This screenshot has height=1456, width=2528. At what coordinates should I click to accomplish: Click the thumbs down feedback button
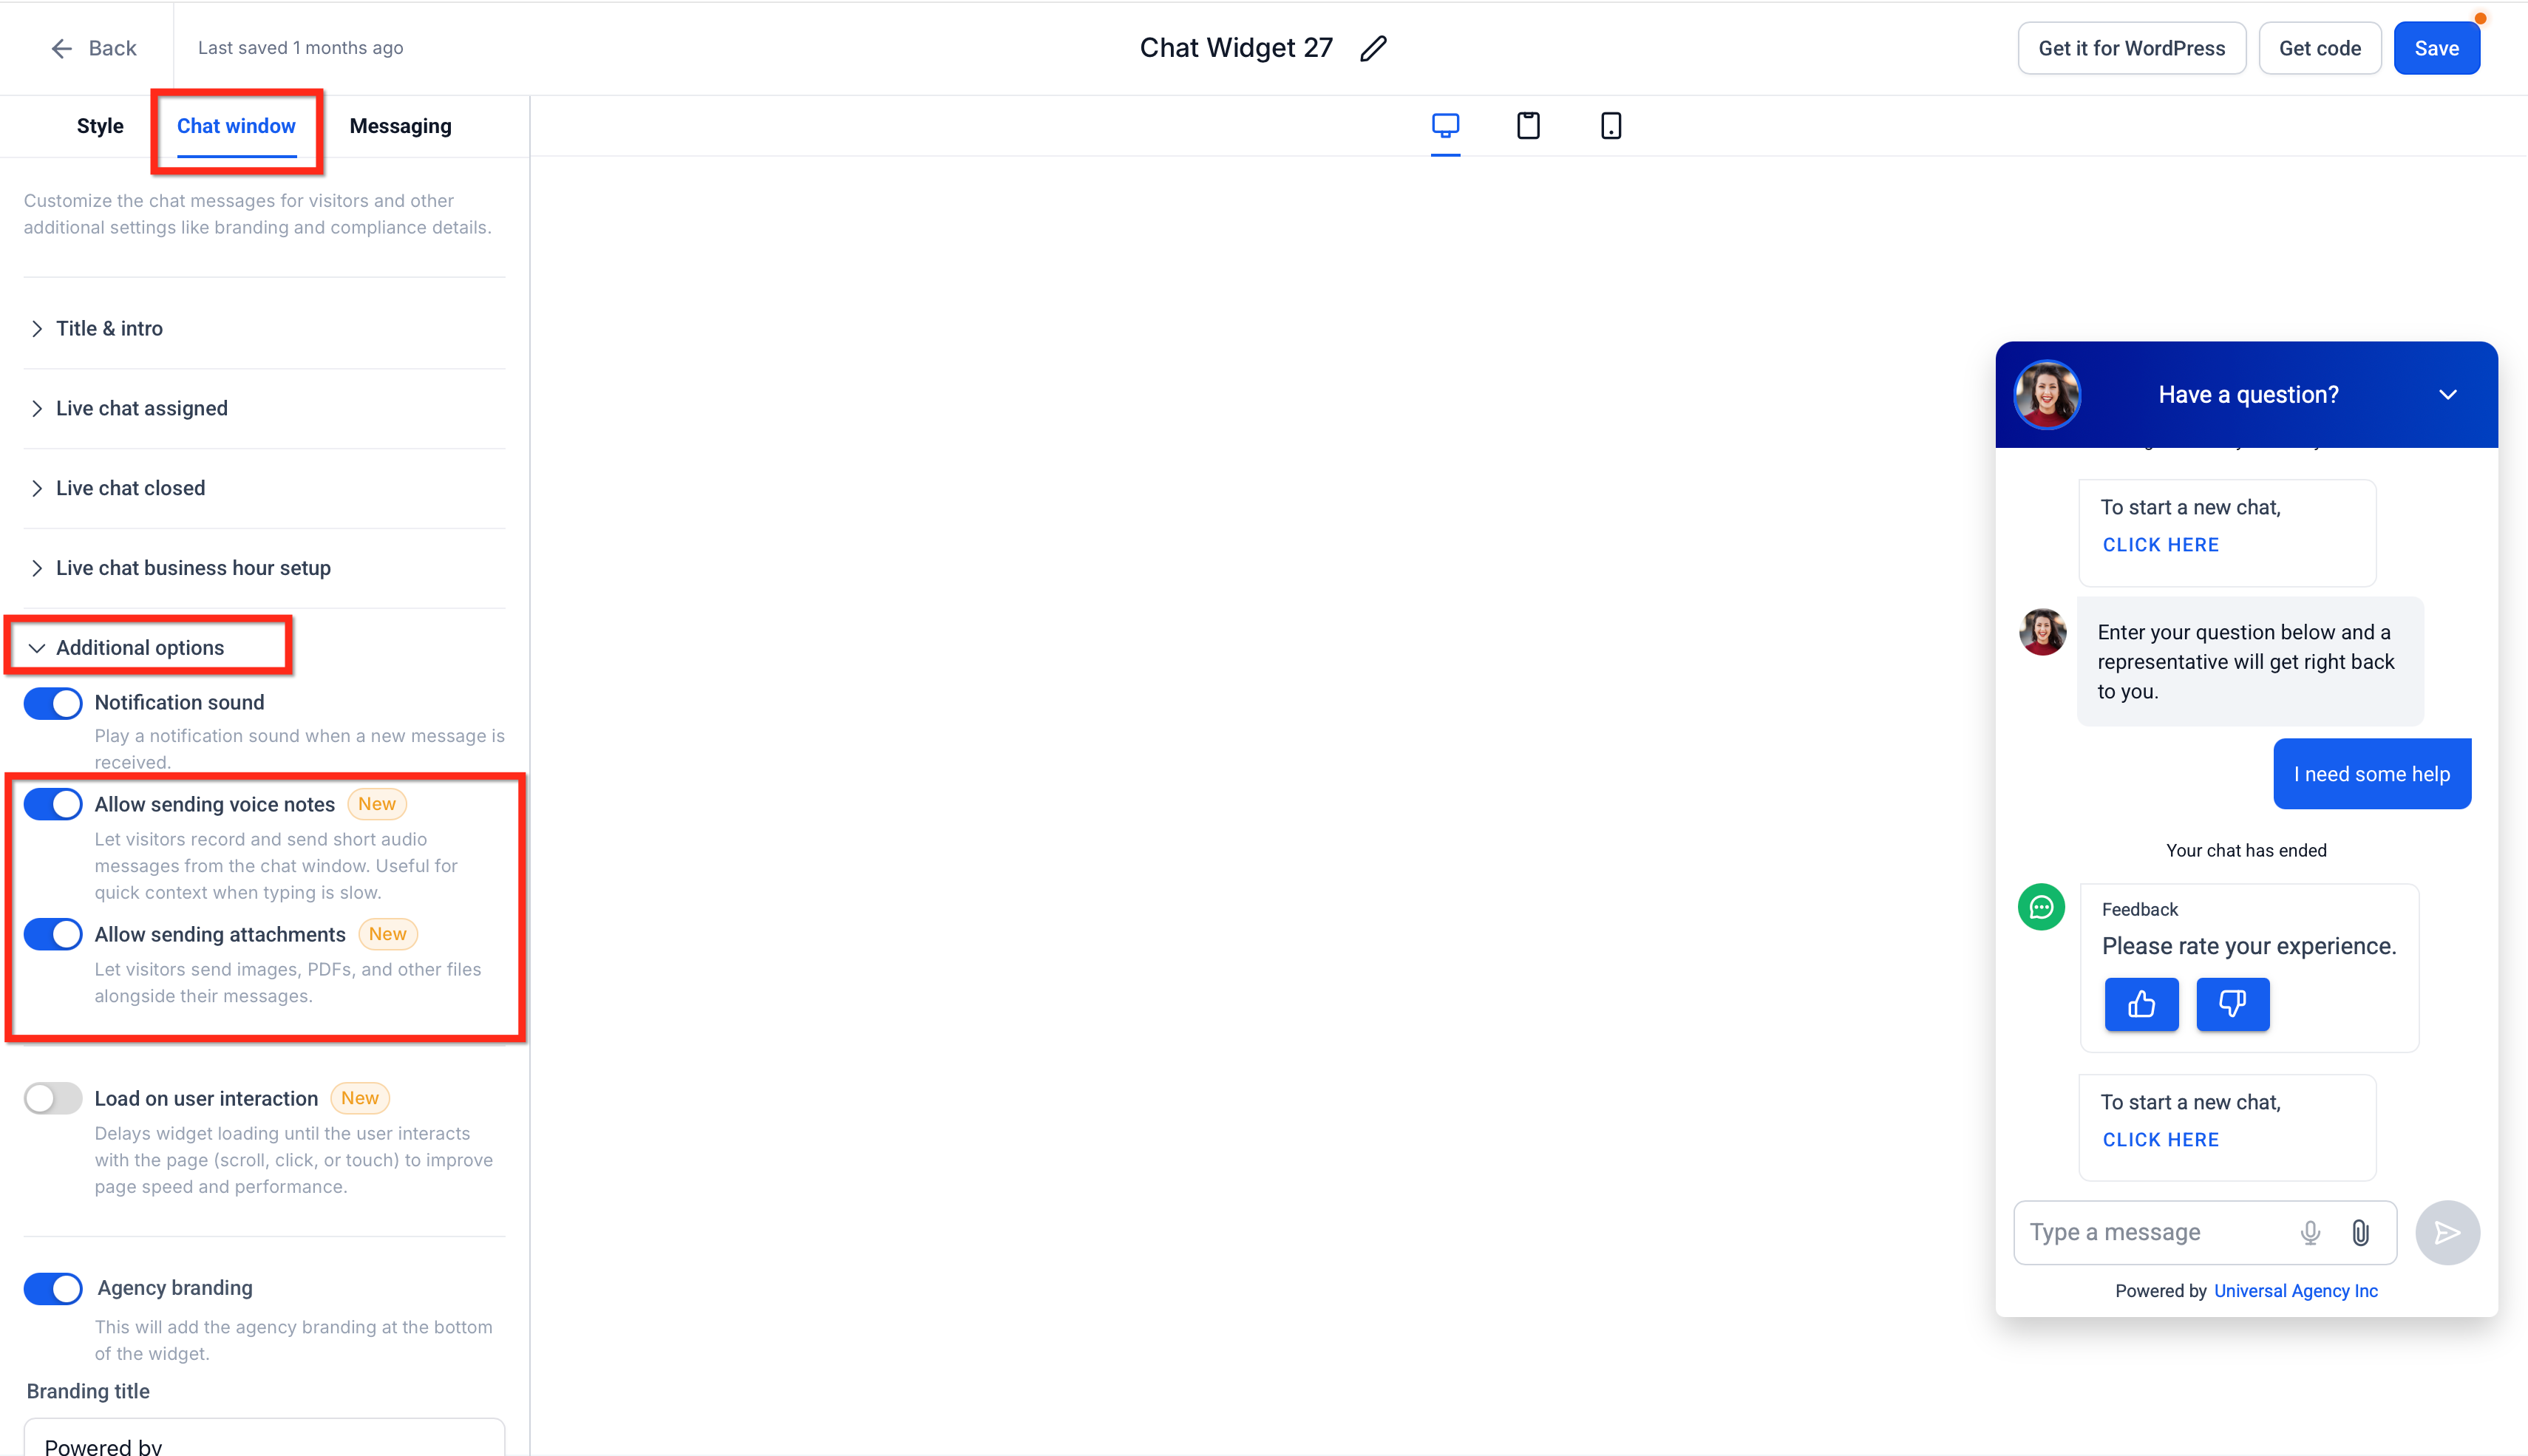pos(2232,1004)
